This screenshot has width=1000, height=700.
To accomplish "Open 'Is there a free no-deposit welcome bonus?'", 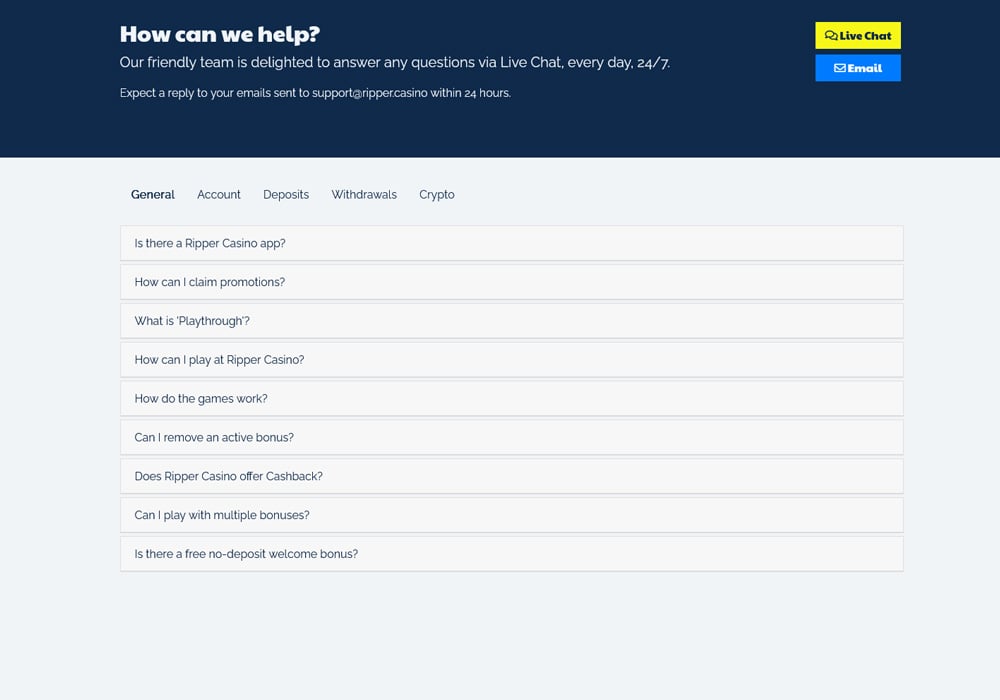I will [x=511, y=554].
